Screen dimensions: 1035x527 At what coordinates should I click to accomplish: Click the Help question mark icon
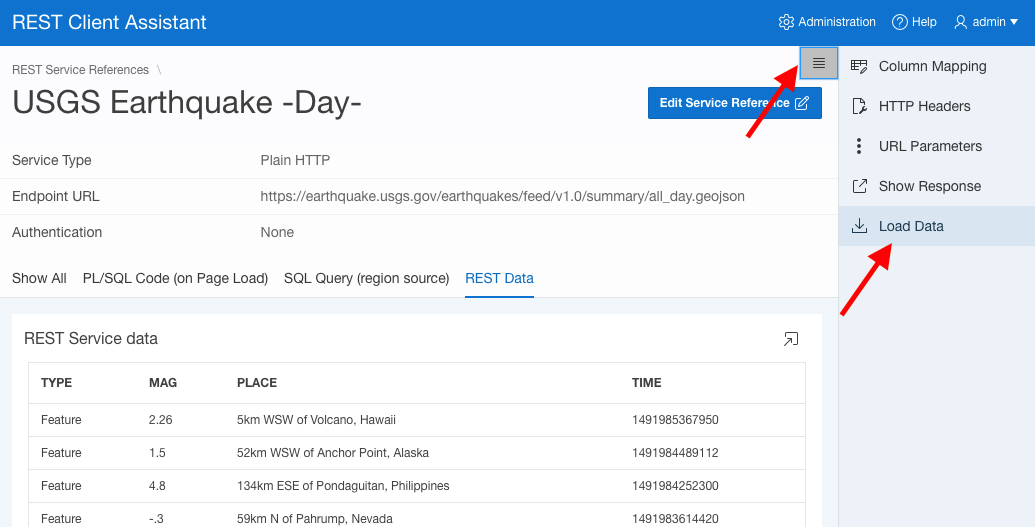click(x=899, y=22)
